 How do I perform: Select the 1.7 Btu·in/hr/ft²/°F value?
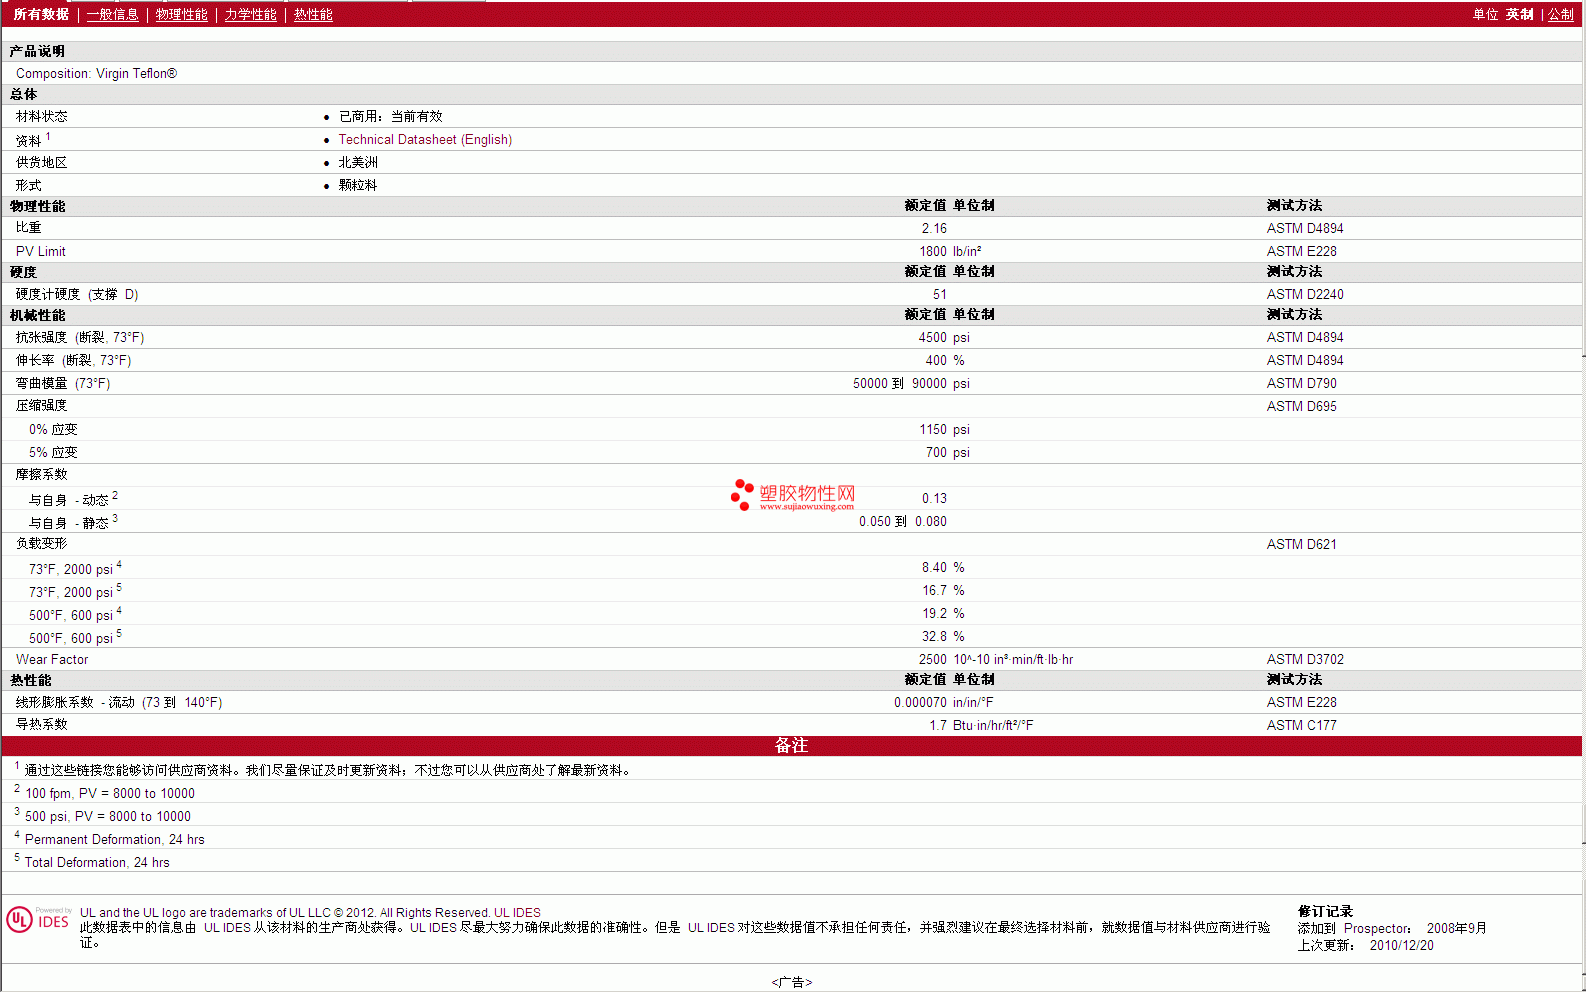point(981,726)
